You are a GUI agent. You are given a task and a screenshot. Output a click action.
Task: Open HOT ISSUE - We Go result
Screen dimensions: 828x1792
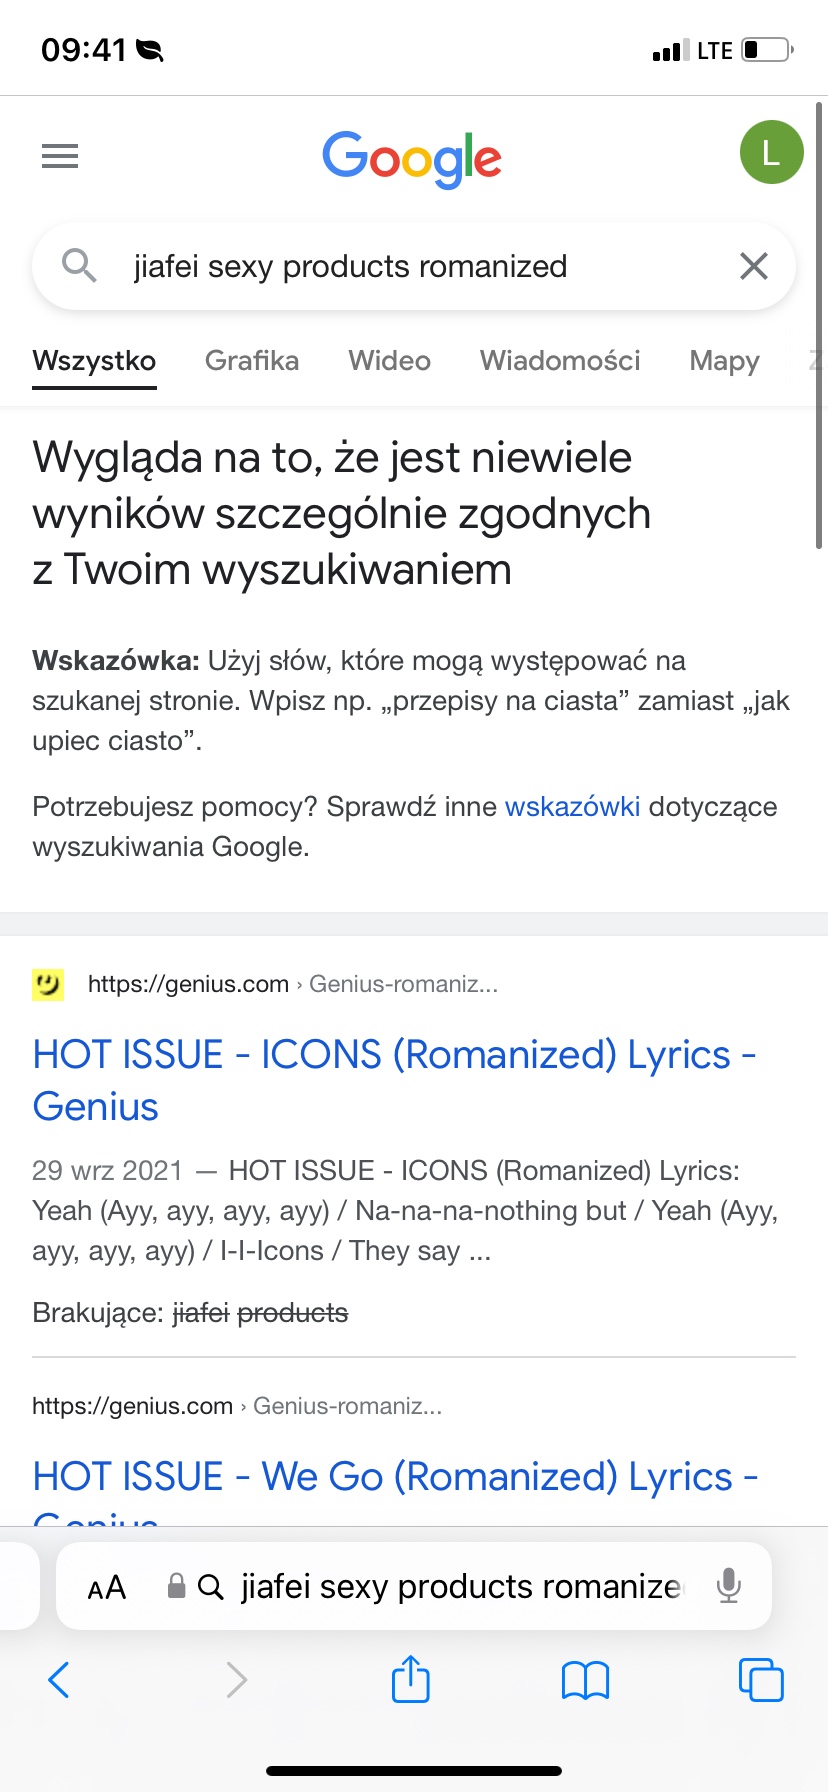pyautogui.click(x=395, y=1477)
